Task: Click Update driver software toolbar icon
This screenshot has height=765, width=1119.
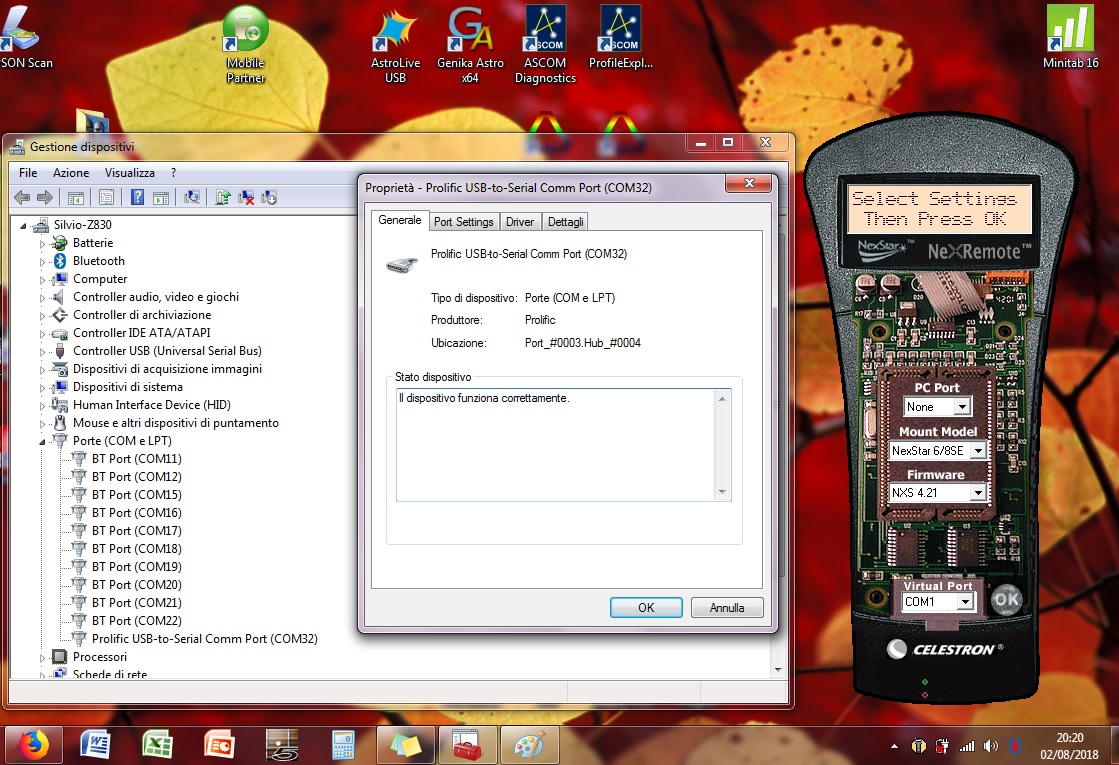Action: coord(223,198)
